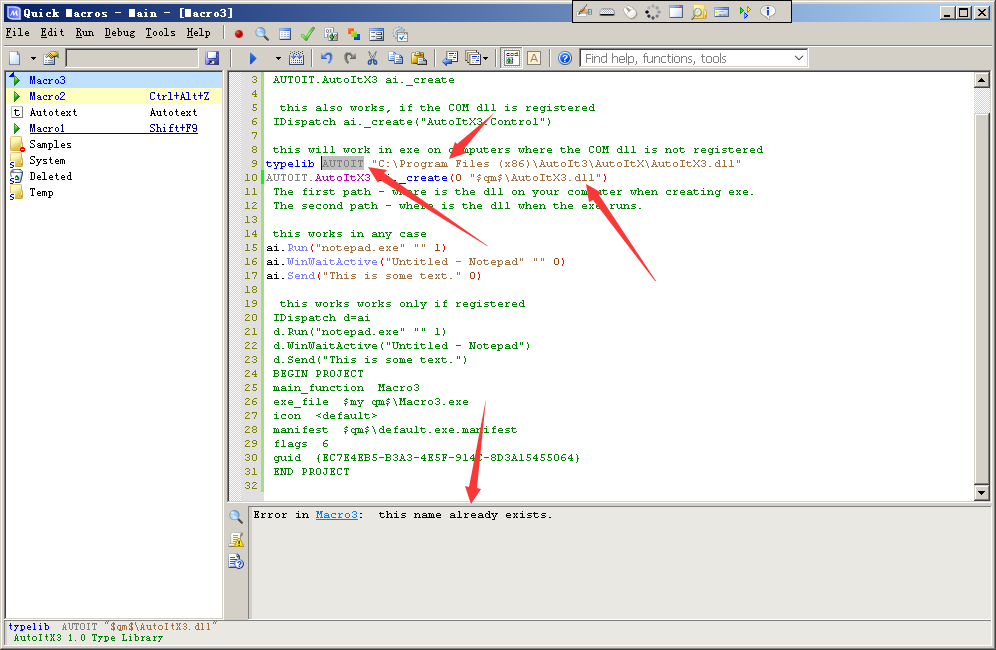Copy selection with the two-pages icon
The height and width of the screenshot is (650, 996).
click(x=395, y=58)
